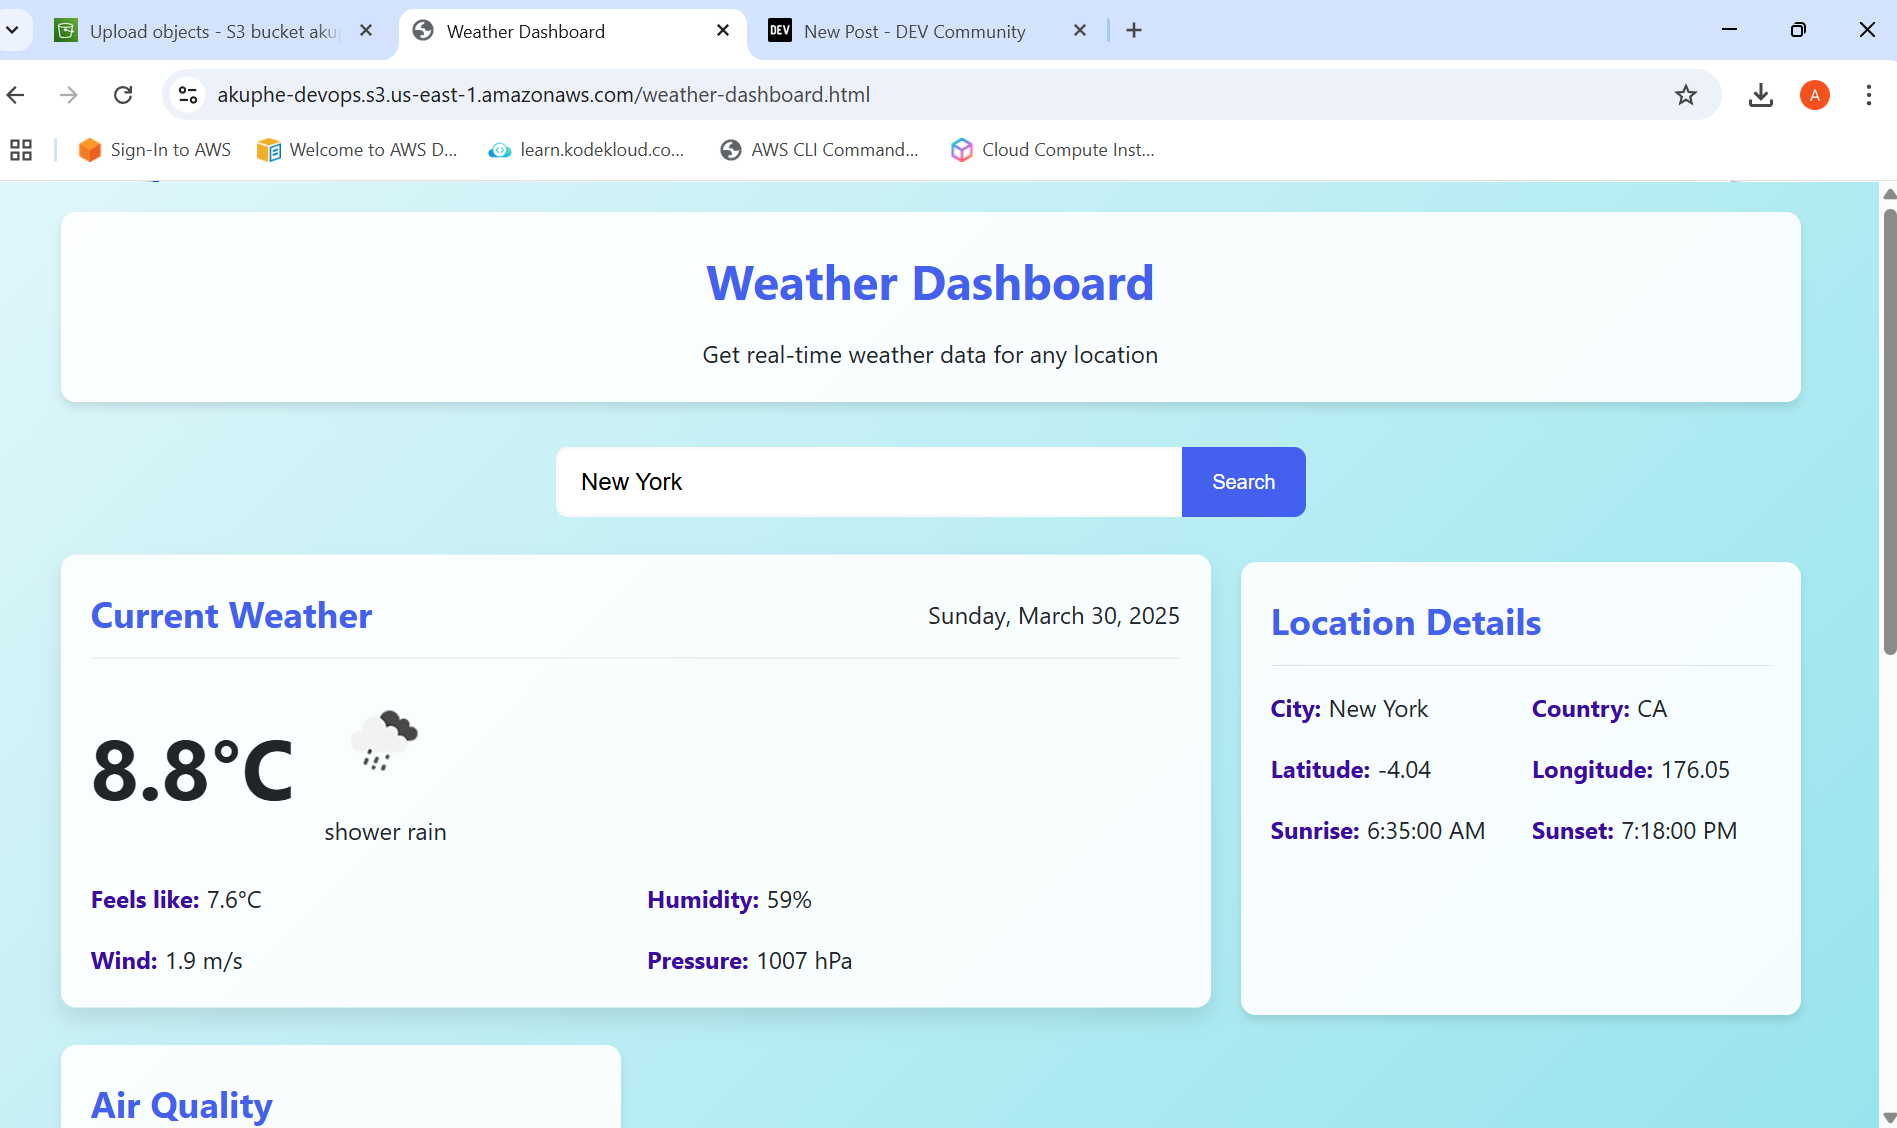Viewport: 1897px width, 1128px height.
Task: Bookmark this page with the star icon
Action: 1686,95
